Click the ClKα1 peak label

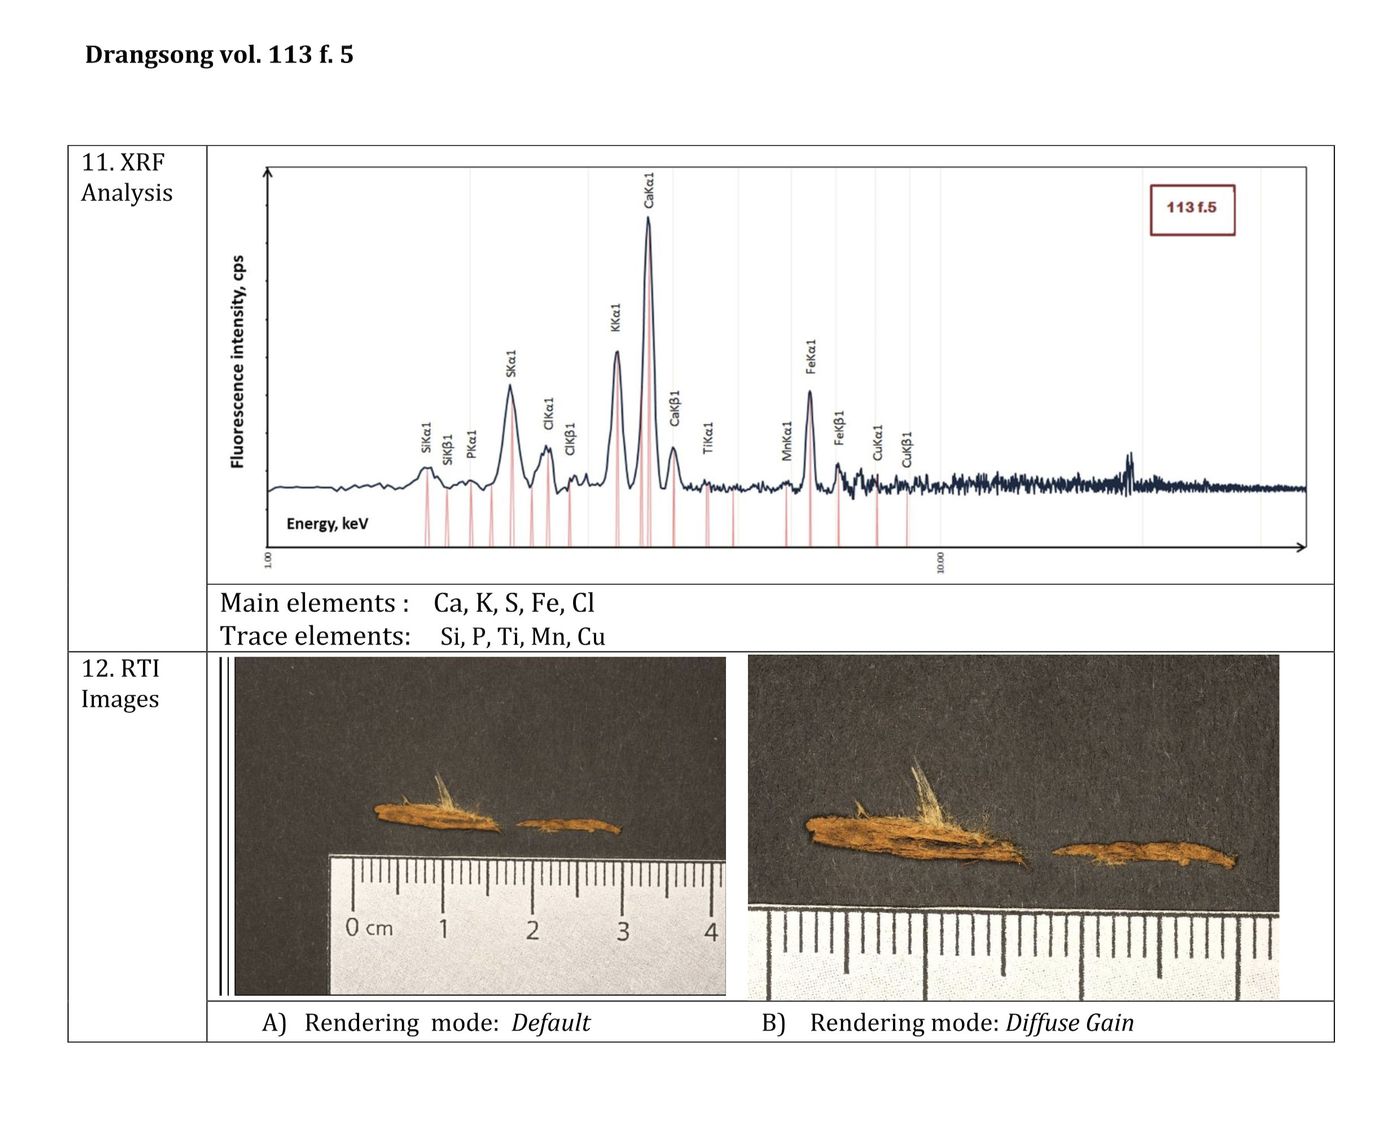[548, 413]
